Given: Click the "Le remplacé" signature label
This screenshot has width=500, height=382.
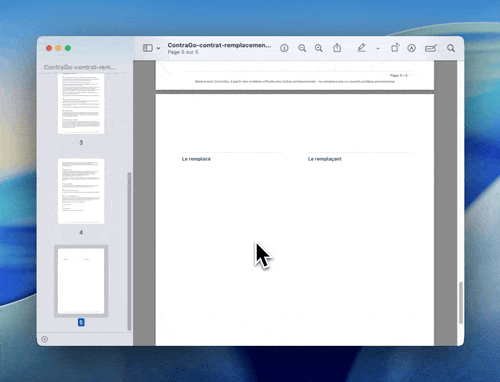Looking at the screenshot, I should point(196,159).
